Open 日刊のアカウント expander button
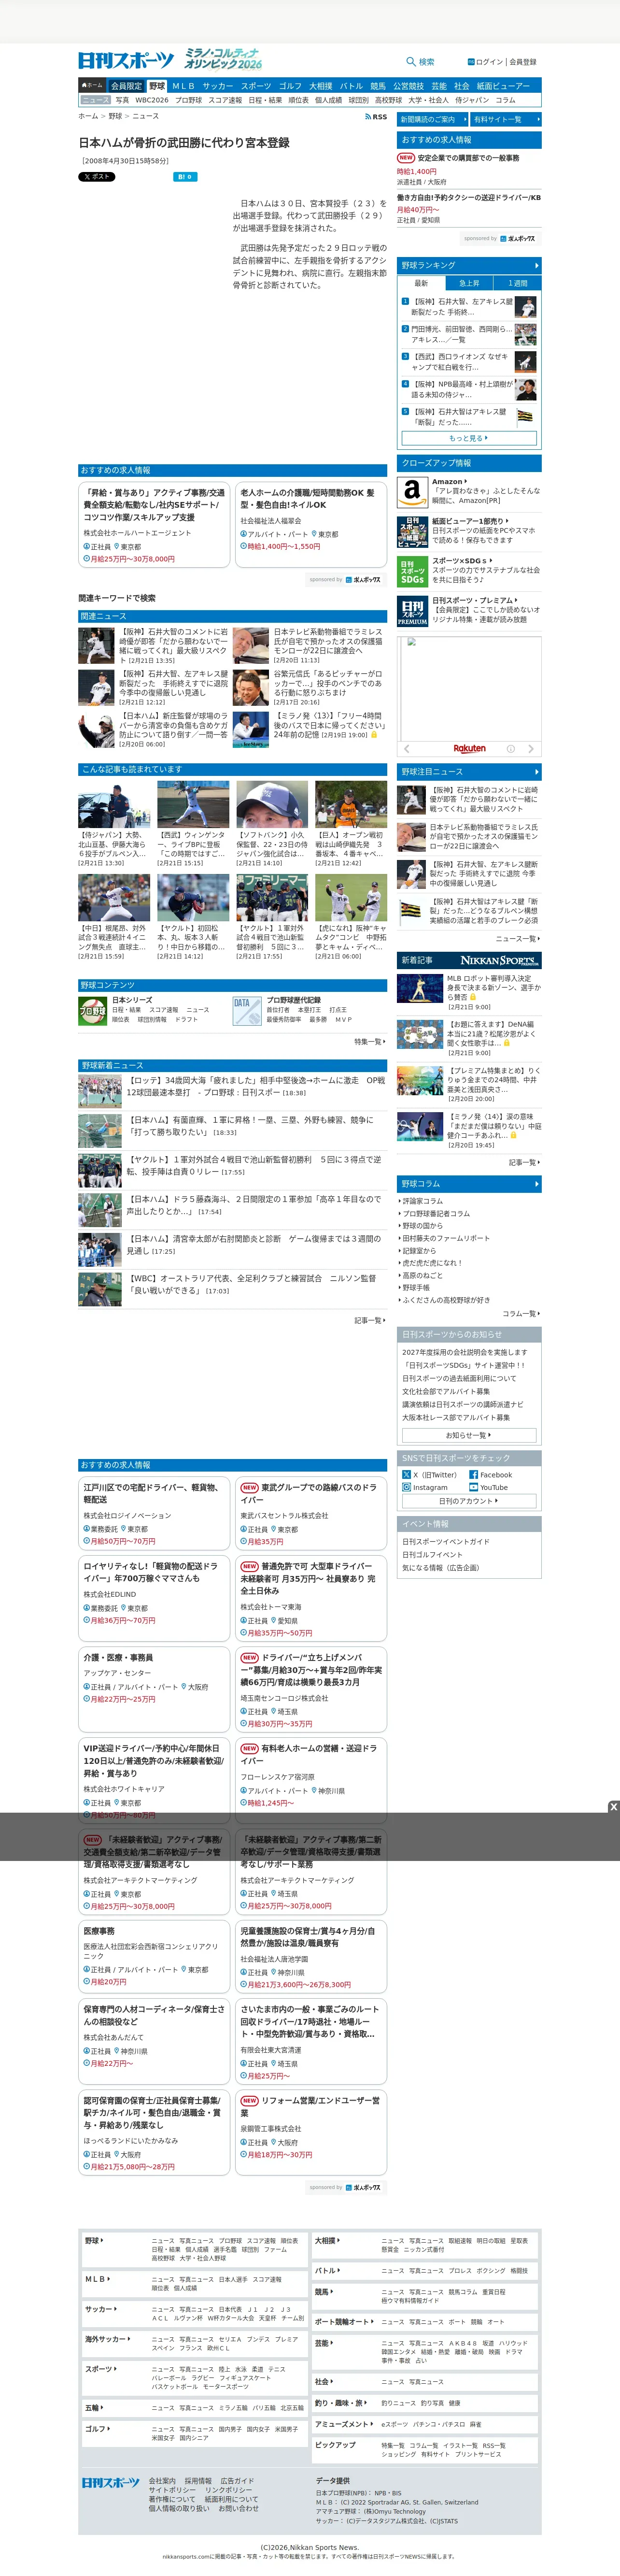 (469, 1501)
